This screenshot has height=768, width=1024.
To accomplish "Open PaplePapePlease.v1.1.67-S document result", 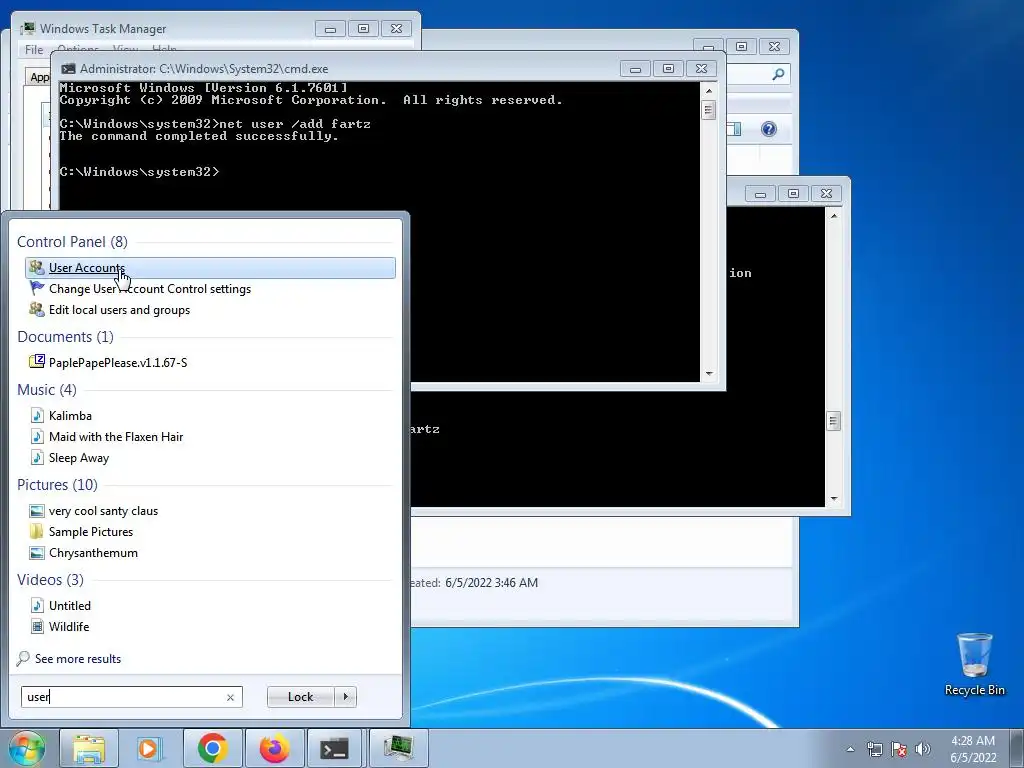I will (x=118, y=362).
